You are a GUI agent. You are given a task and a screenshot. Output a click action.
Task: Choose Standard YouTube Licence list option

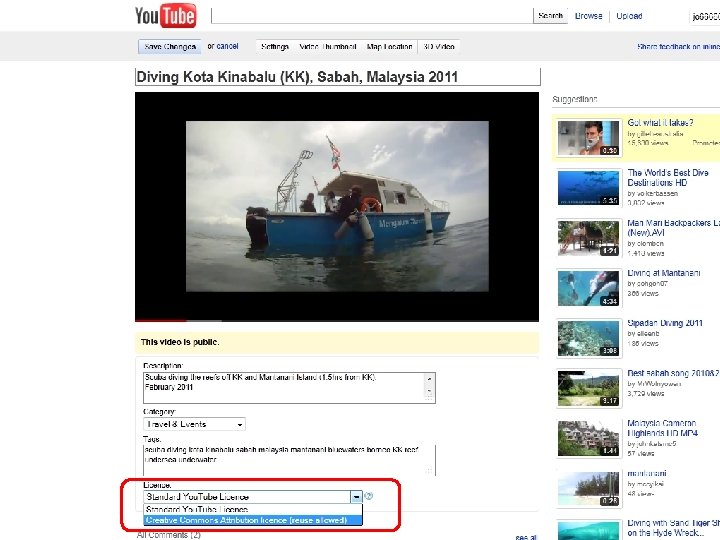(253, 510)
